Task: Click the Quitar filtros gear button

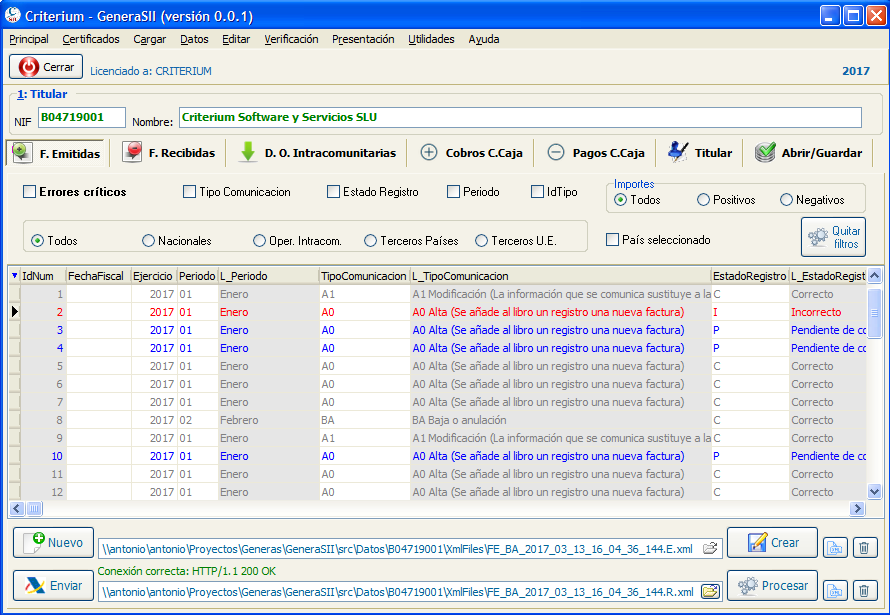Action: click(x=833, y=237)
